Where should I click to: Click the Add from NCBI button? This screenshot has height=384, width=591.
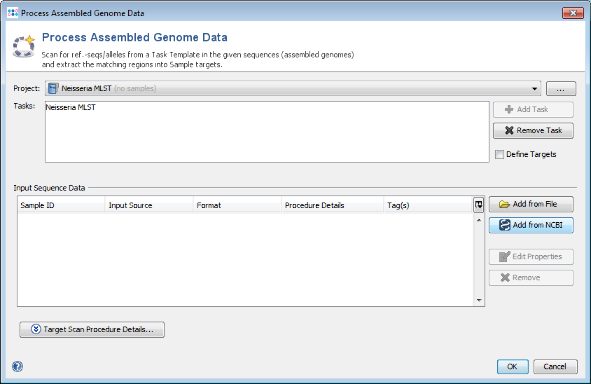(x=531, y=225)
